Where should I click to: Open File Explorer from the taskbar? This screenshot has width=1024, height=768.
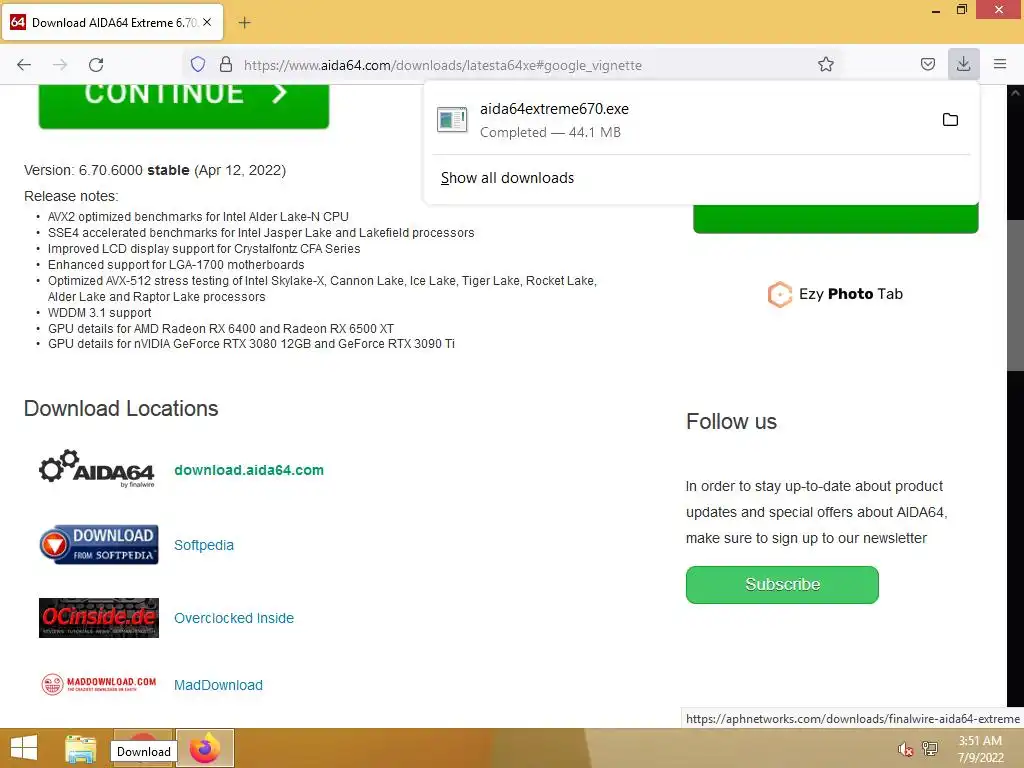coord(80,749)
